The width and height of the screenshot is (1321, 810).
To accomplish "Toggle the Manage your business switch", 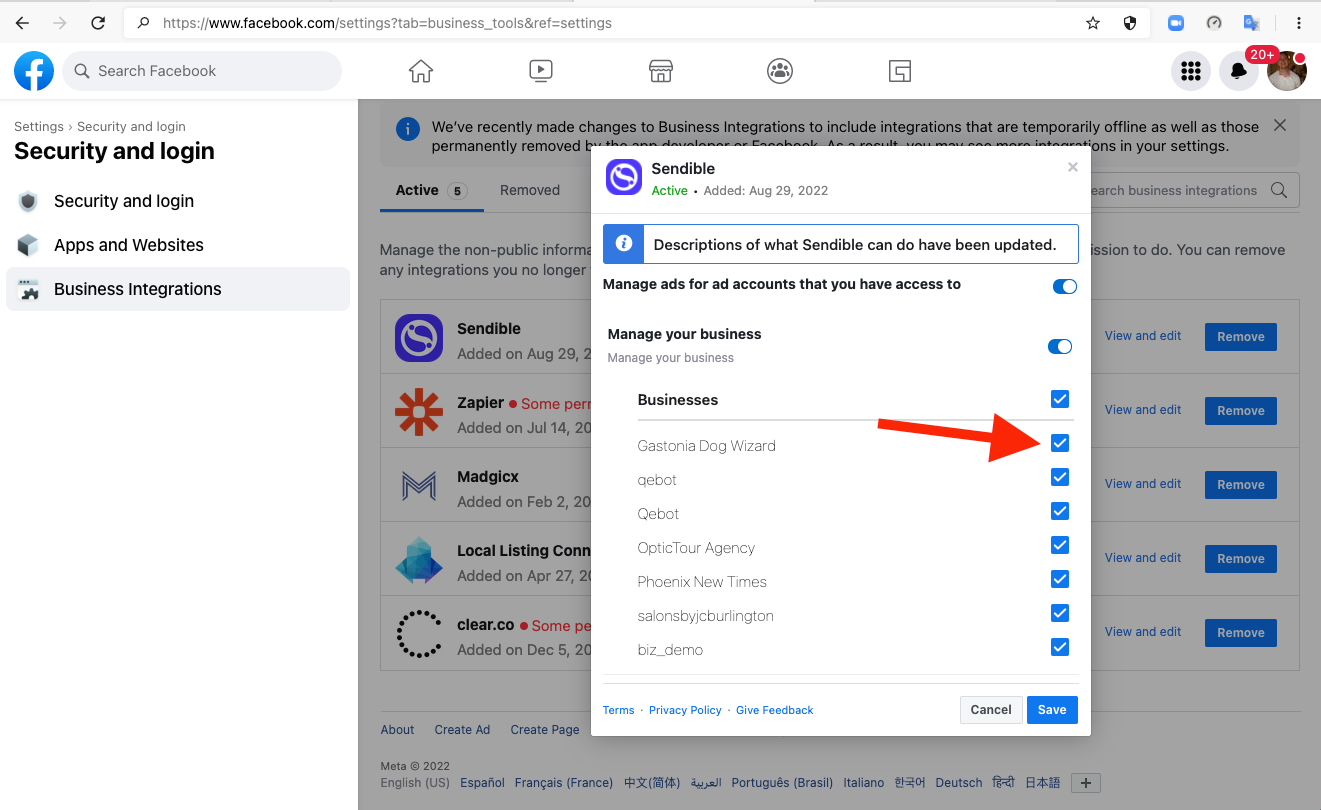I will [x=1059, y=347].
